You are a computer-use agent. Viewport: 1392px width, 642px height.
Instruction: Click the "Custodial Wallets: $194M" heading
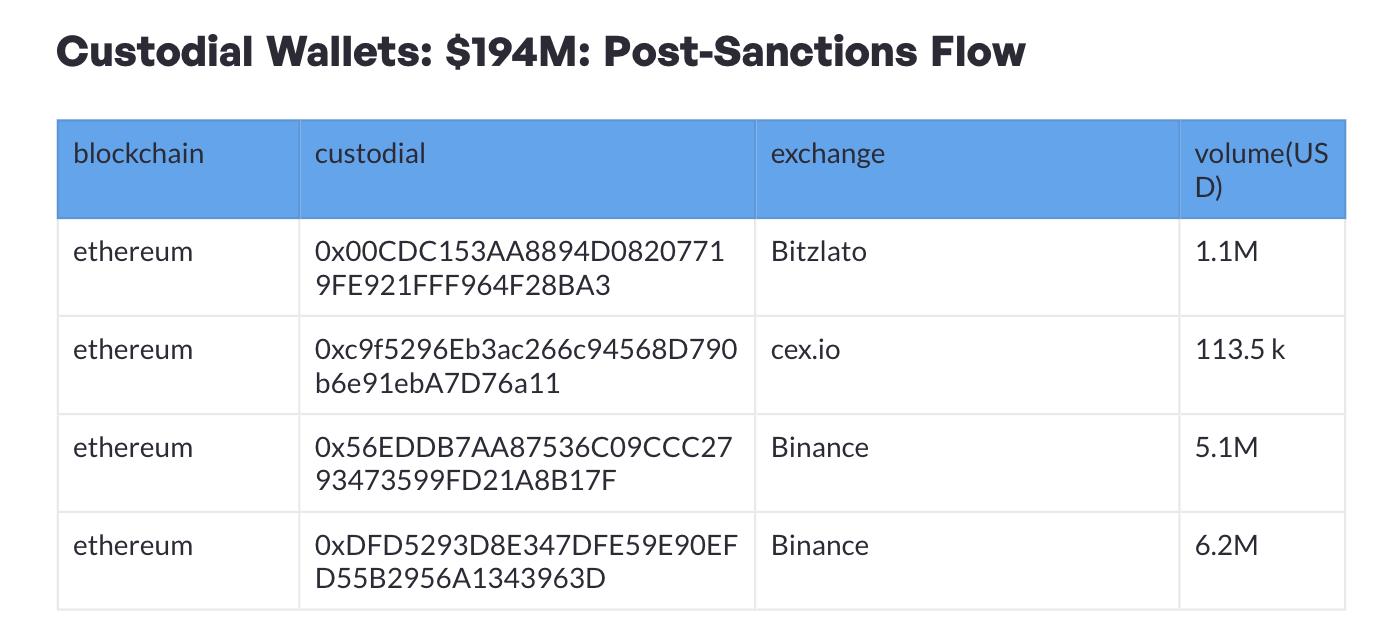[x=540, y=51]
